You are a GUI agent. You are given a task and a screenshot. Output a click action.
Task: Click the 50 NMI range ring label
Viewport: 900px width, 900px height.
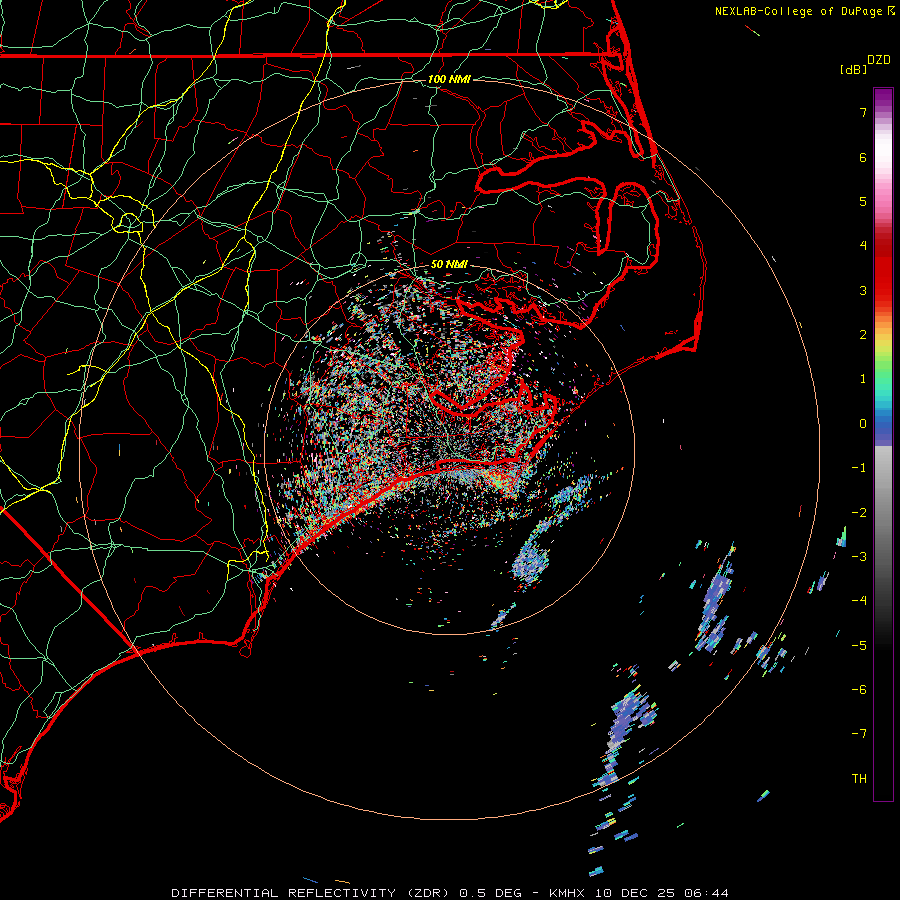click(449, 264)
